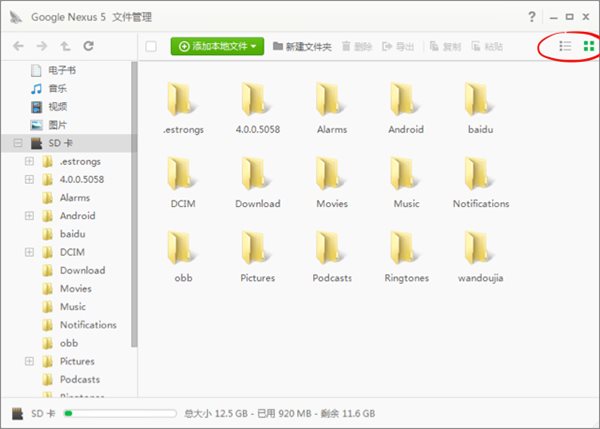Image resolution: width=600 pixels, height=429 pixels.
Task: Tick the select-all checkbox in toolbar
Action: pyautogui.click(x=151, y=46)
